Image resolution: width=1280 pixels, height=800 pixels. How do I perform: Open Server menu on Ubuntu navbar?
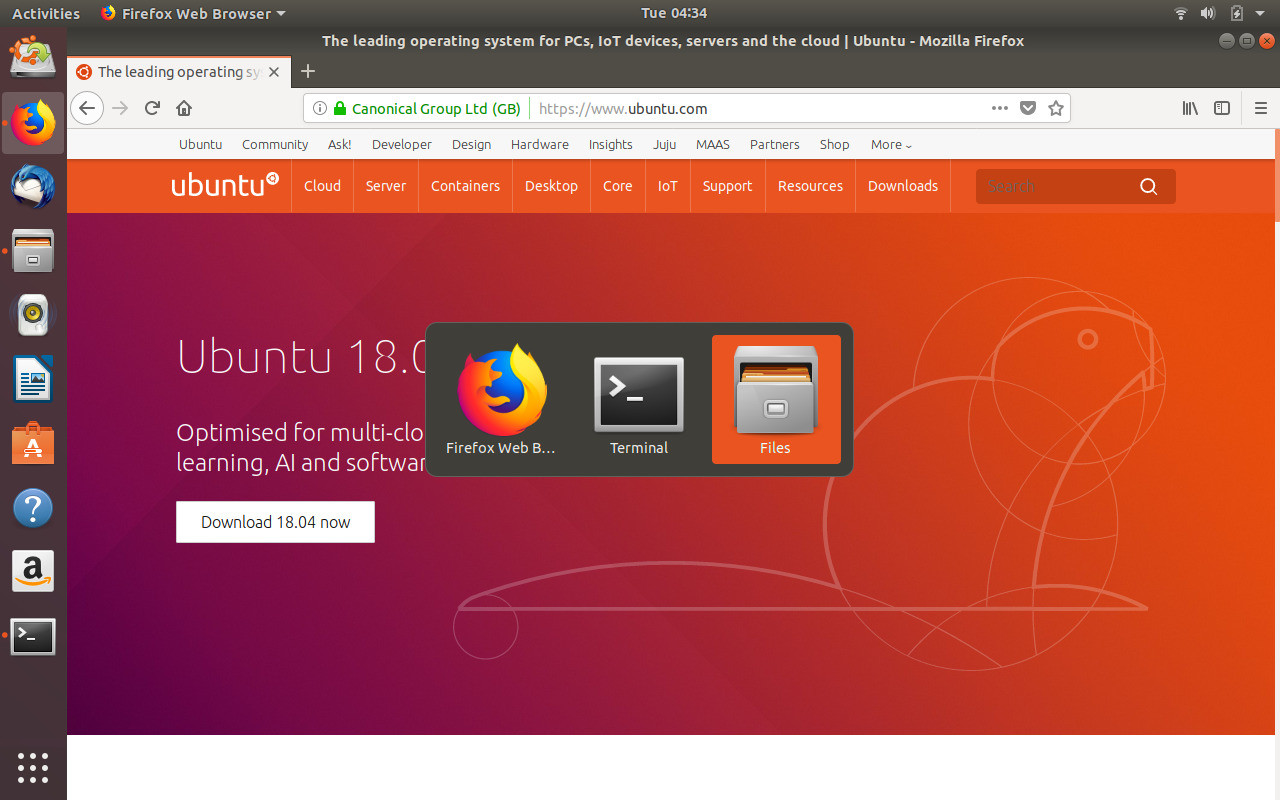(386, 186)
